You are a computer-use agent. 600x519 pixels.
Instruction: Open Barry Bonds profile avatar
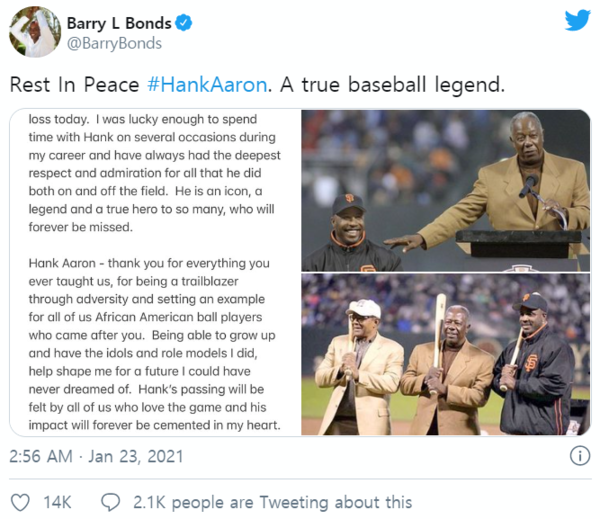tap(35, 32)
